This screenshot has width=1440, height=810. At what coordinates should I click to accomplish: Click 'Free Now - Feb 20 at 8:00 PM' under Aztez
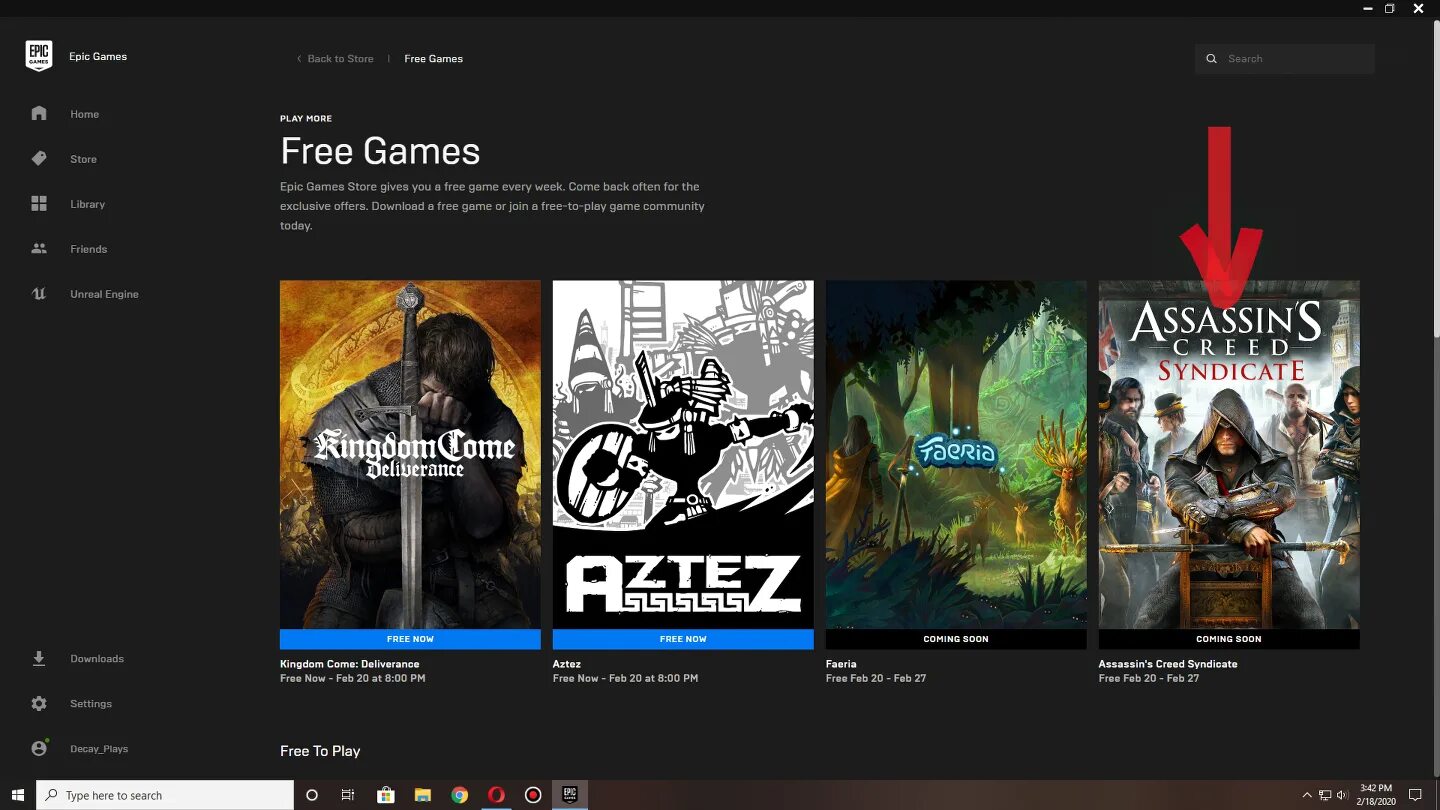coord(625,678)
